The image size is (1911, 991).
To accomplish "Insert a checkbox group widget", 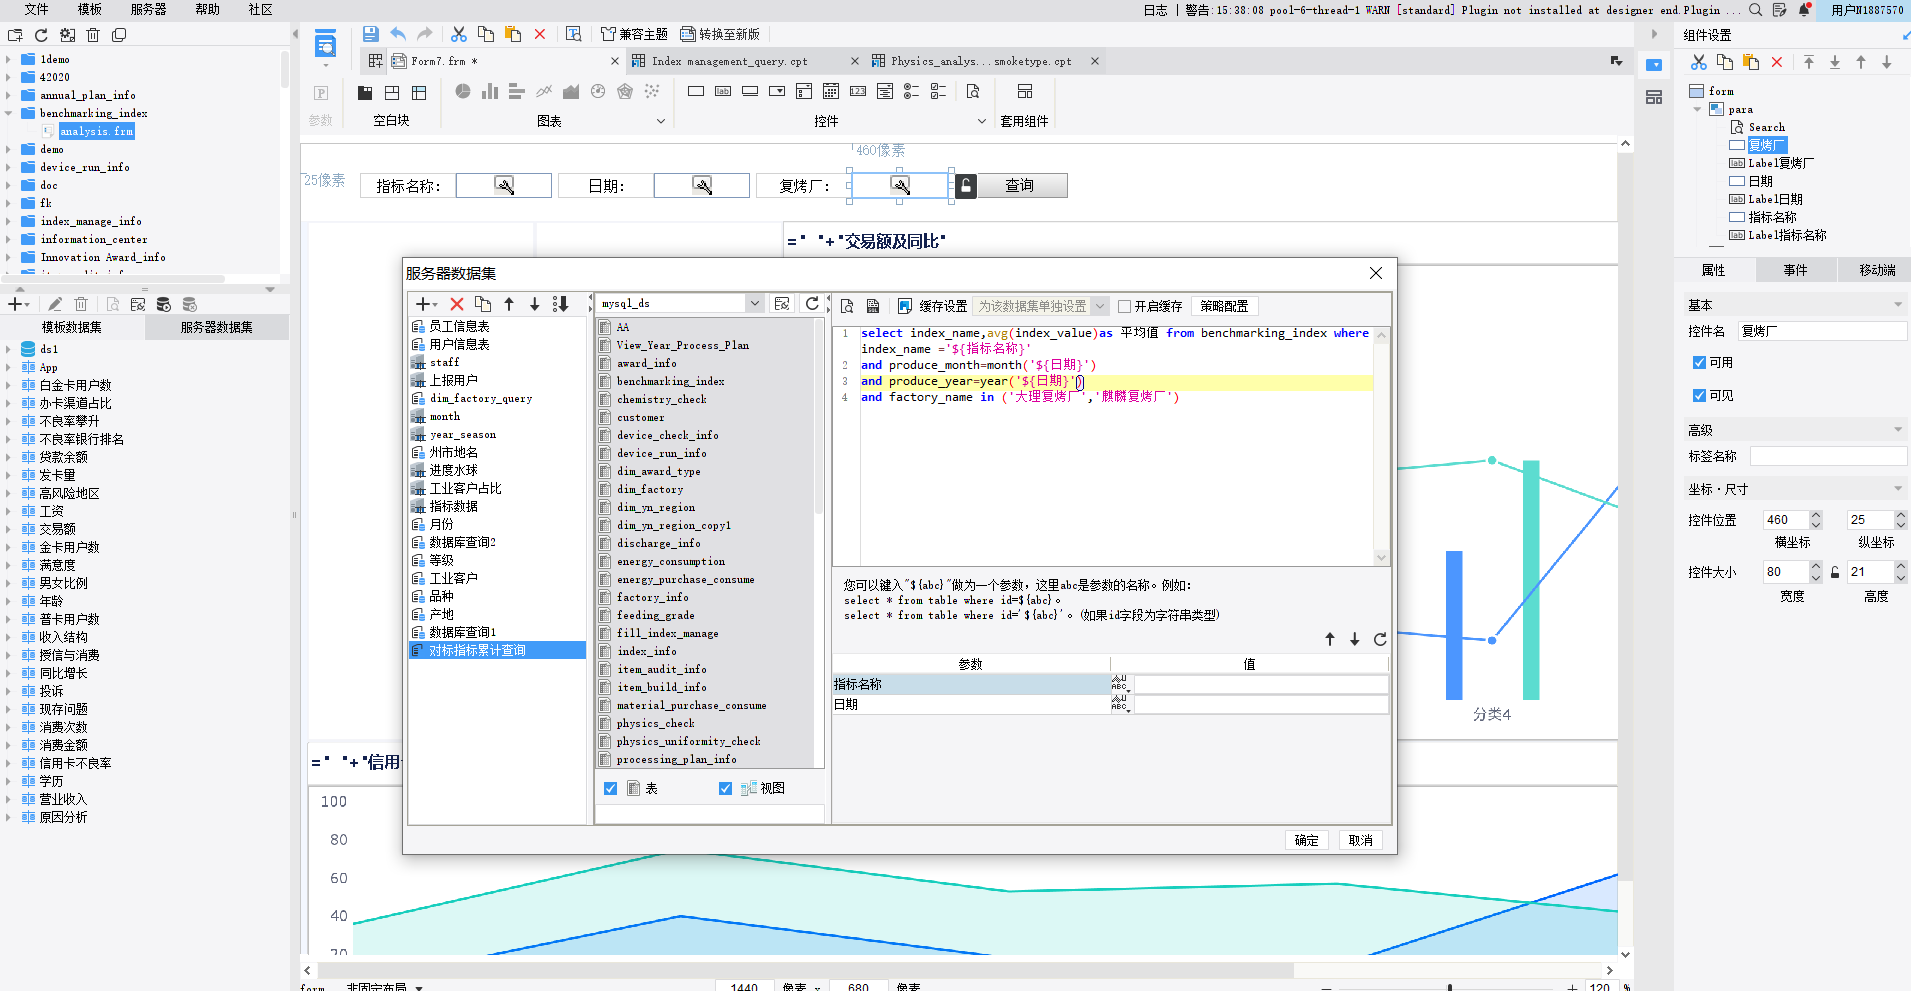I will pyautogui.click(x=938, y=91).
